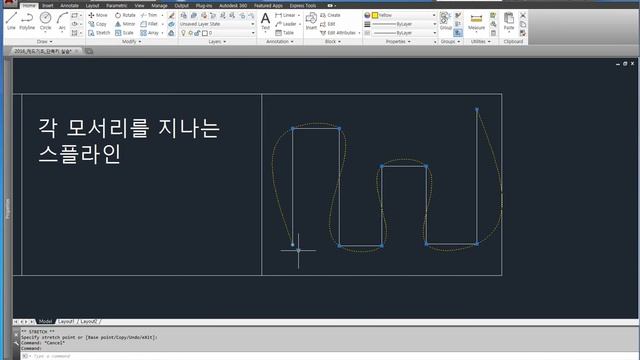
Task: Expand the Modify panel
Action: pyautogui.click(x=131, y=42)
